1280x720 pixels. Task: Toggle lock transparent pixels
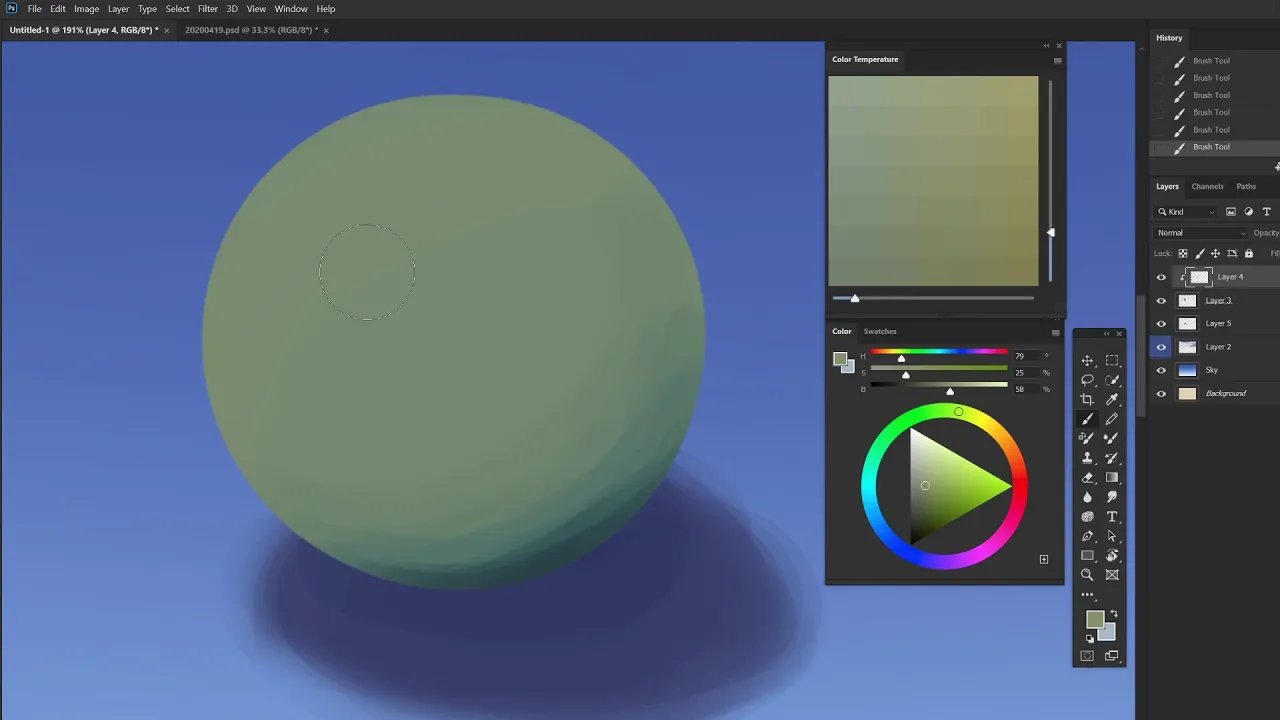[x=1183, y=254]
